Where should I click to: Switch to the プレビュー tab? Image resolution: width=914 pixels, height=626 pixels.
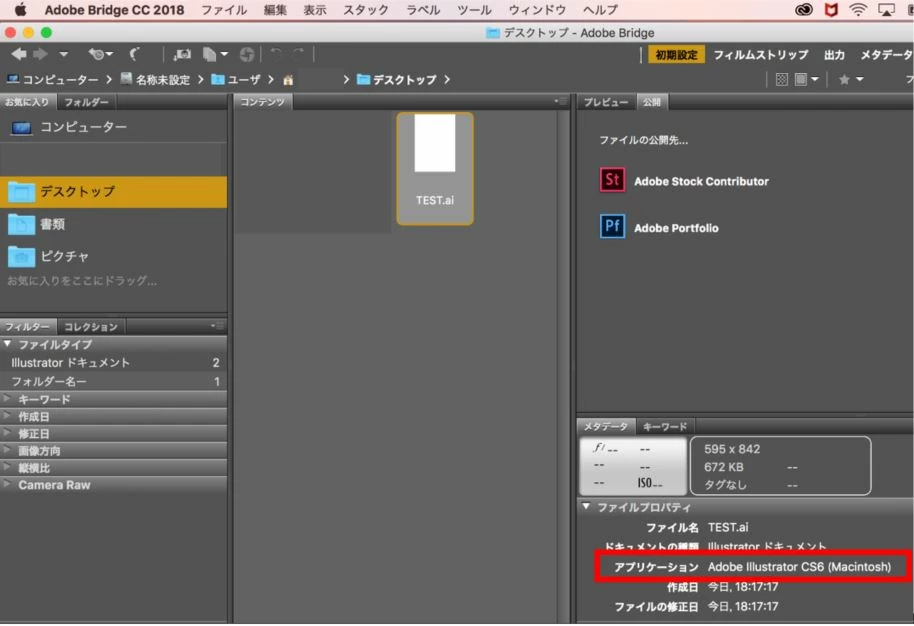(x=606, y=103)
